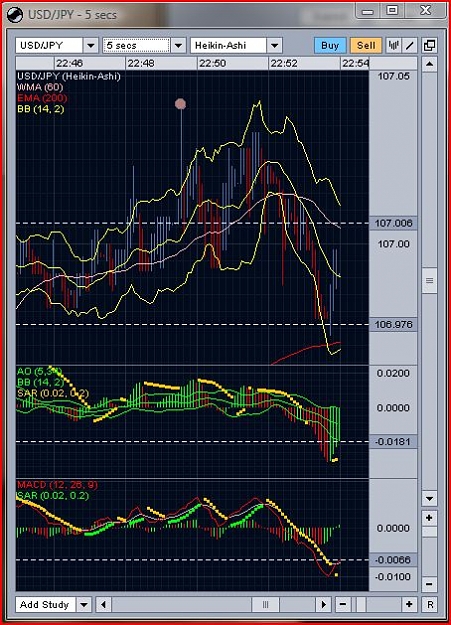Viewport: 451px width, 625px height.
Task: Maximize the USD/JPY chart window
Action: [392, 11]
